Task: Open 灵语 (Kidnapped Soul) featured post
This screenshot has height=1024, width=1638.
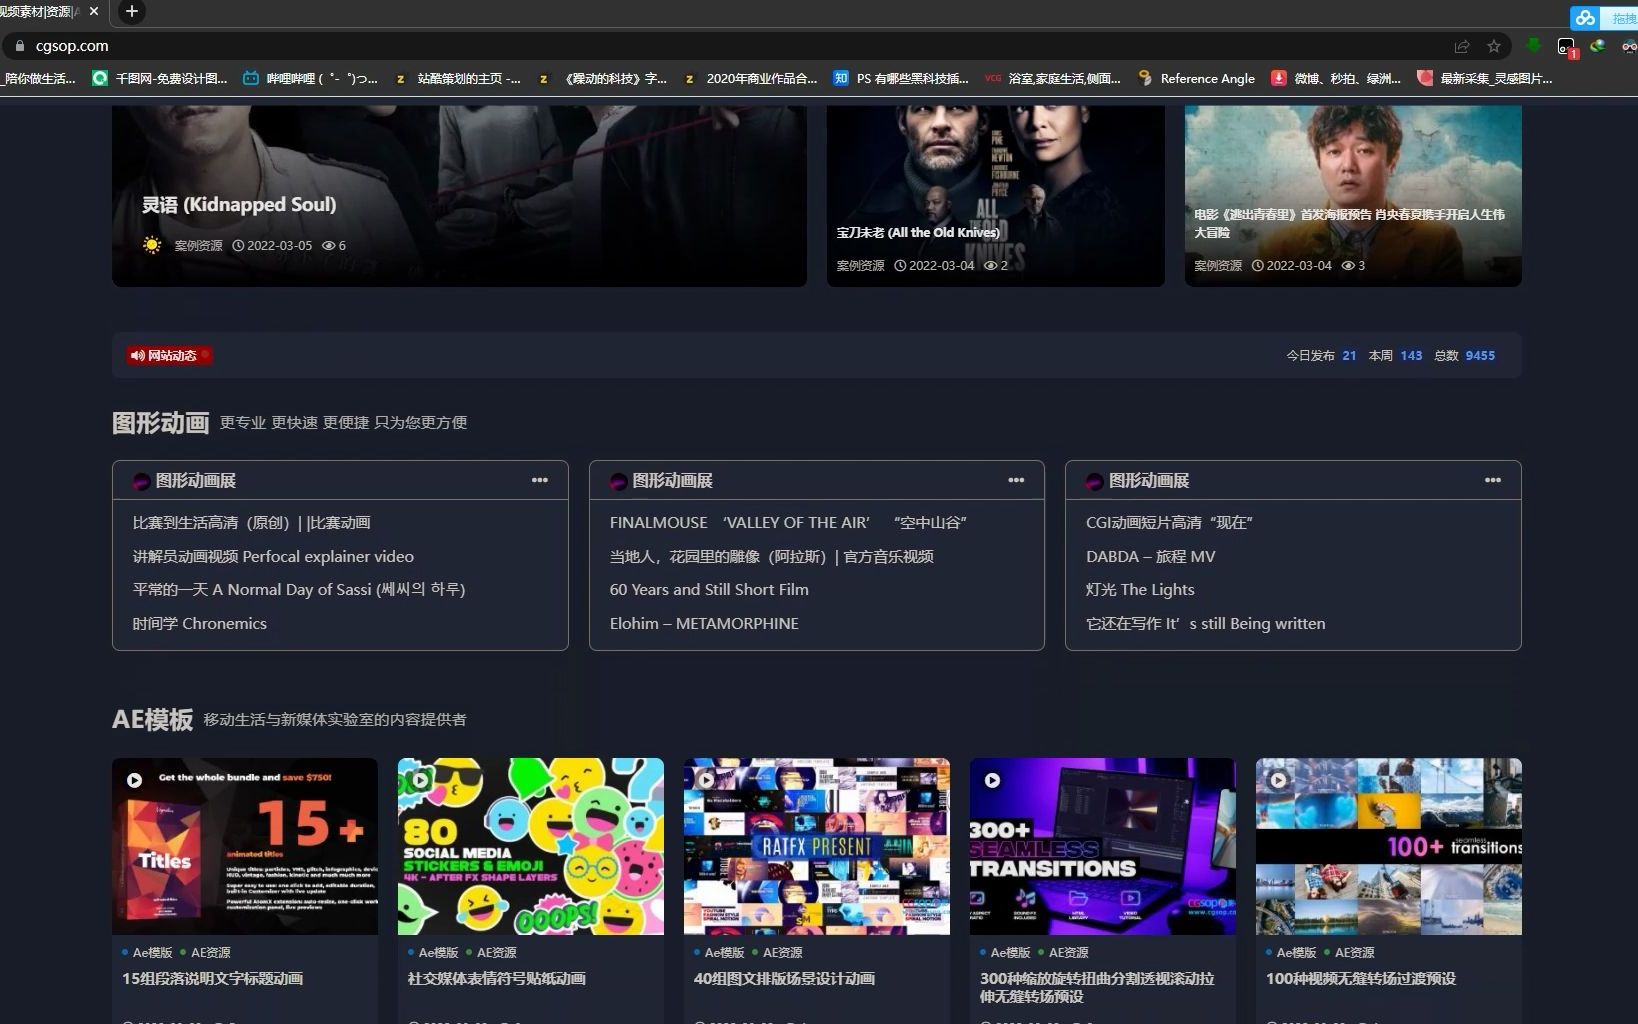Action: click(239, 205)
